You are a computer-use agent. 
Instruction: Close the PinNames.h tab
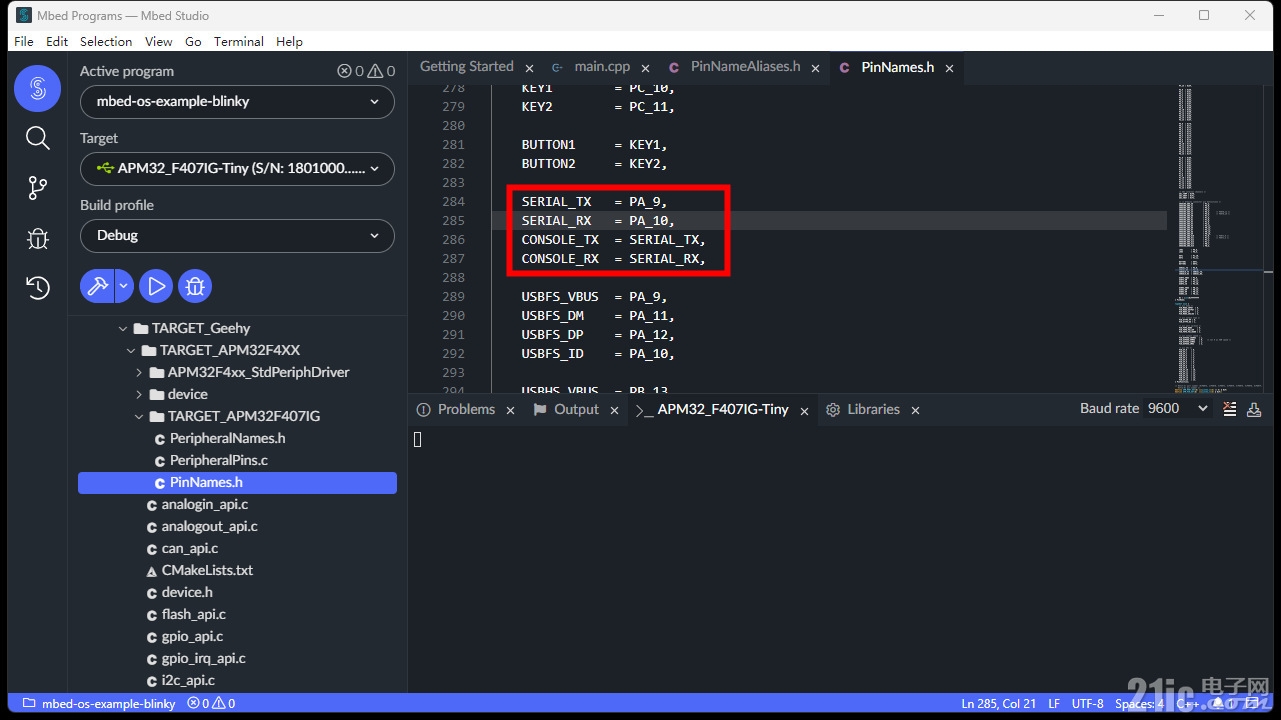point(949,68)
